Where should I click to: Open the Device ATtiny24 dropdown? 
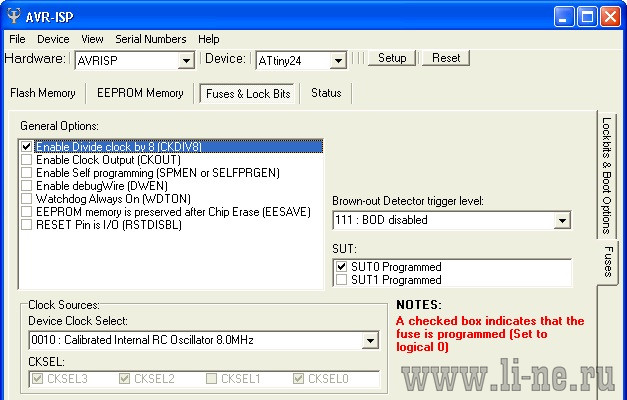click(338, 61)
